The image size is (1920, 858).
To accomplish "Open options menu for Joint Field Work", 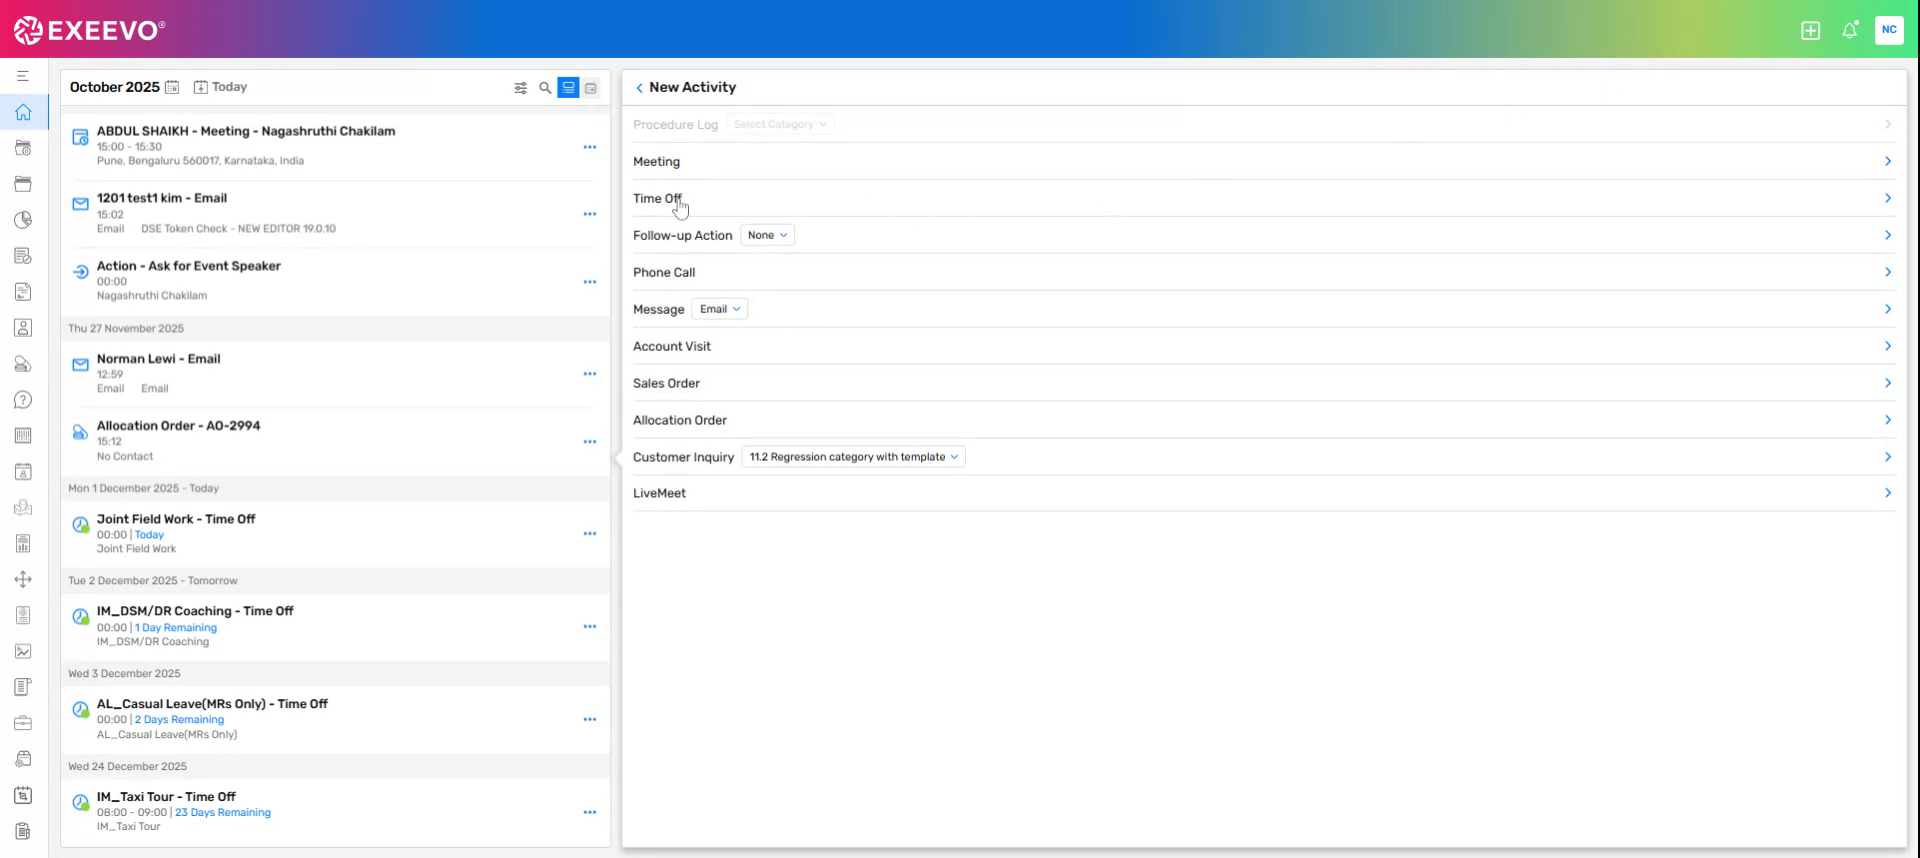I will [x=590, y=534].
